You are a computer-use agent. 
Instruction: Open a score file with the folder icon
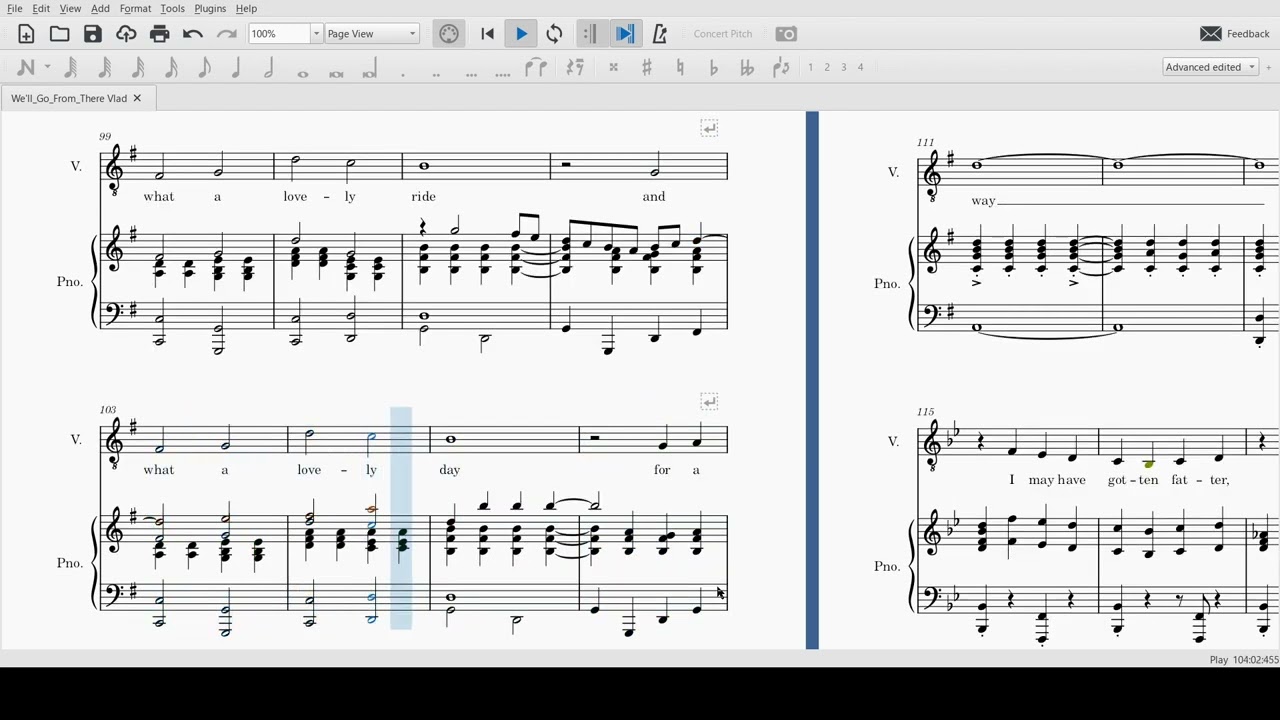60,34
